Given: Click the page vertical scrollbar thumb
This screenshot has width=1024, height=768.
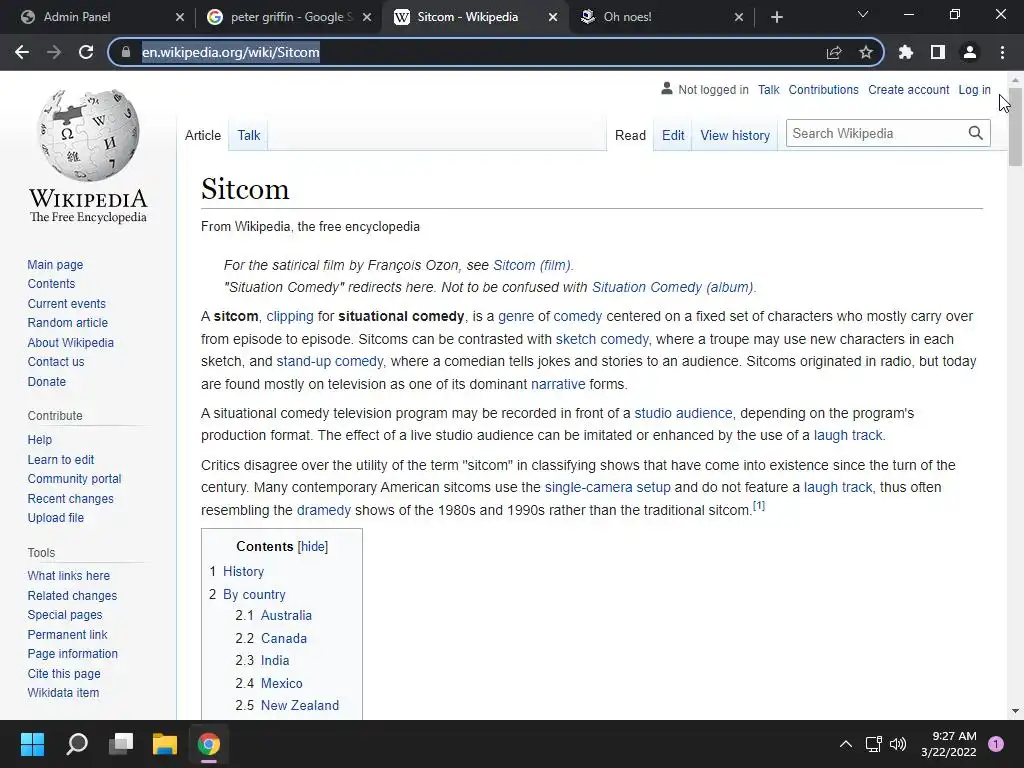Looking at the screenshot, I should [x=1015, y=127].
